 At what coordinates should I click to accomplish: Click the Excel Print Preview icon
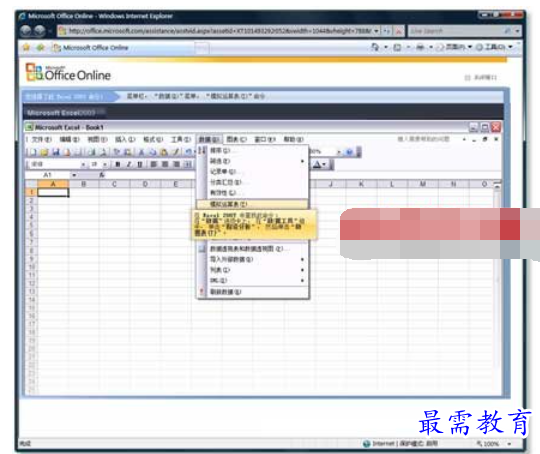click(x=103, y=152)
